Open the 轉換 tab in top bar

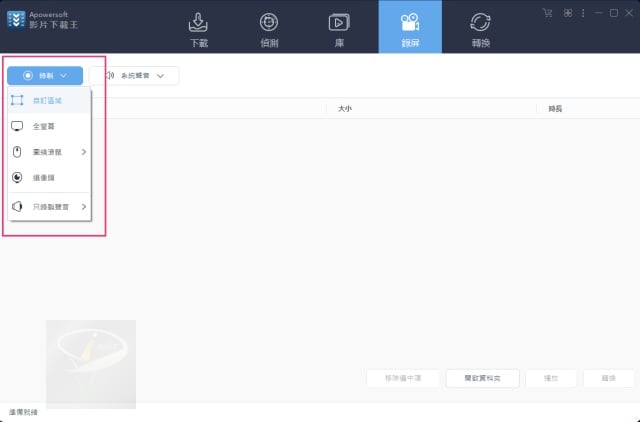pyautogui.click(x=480, y=30)
